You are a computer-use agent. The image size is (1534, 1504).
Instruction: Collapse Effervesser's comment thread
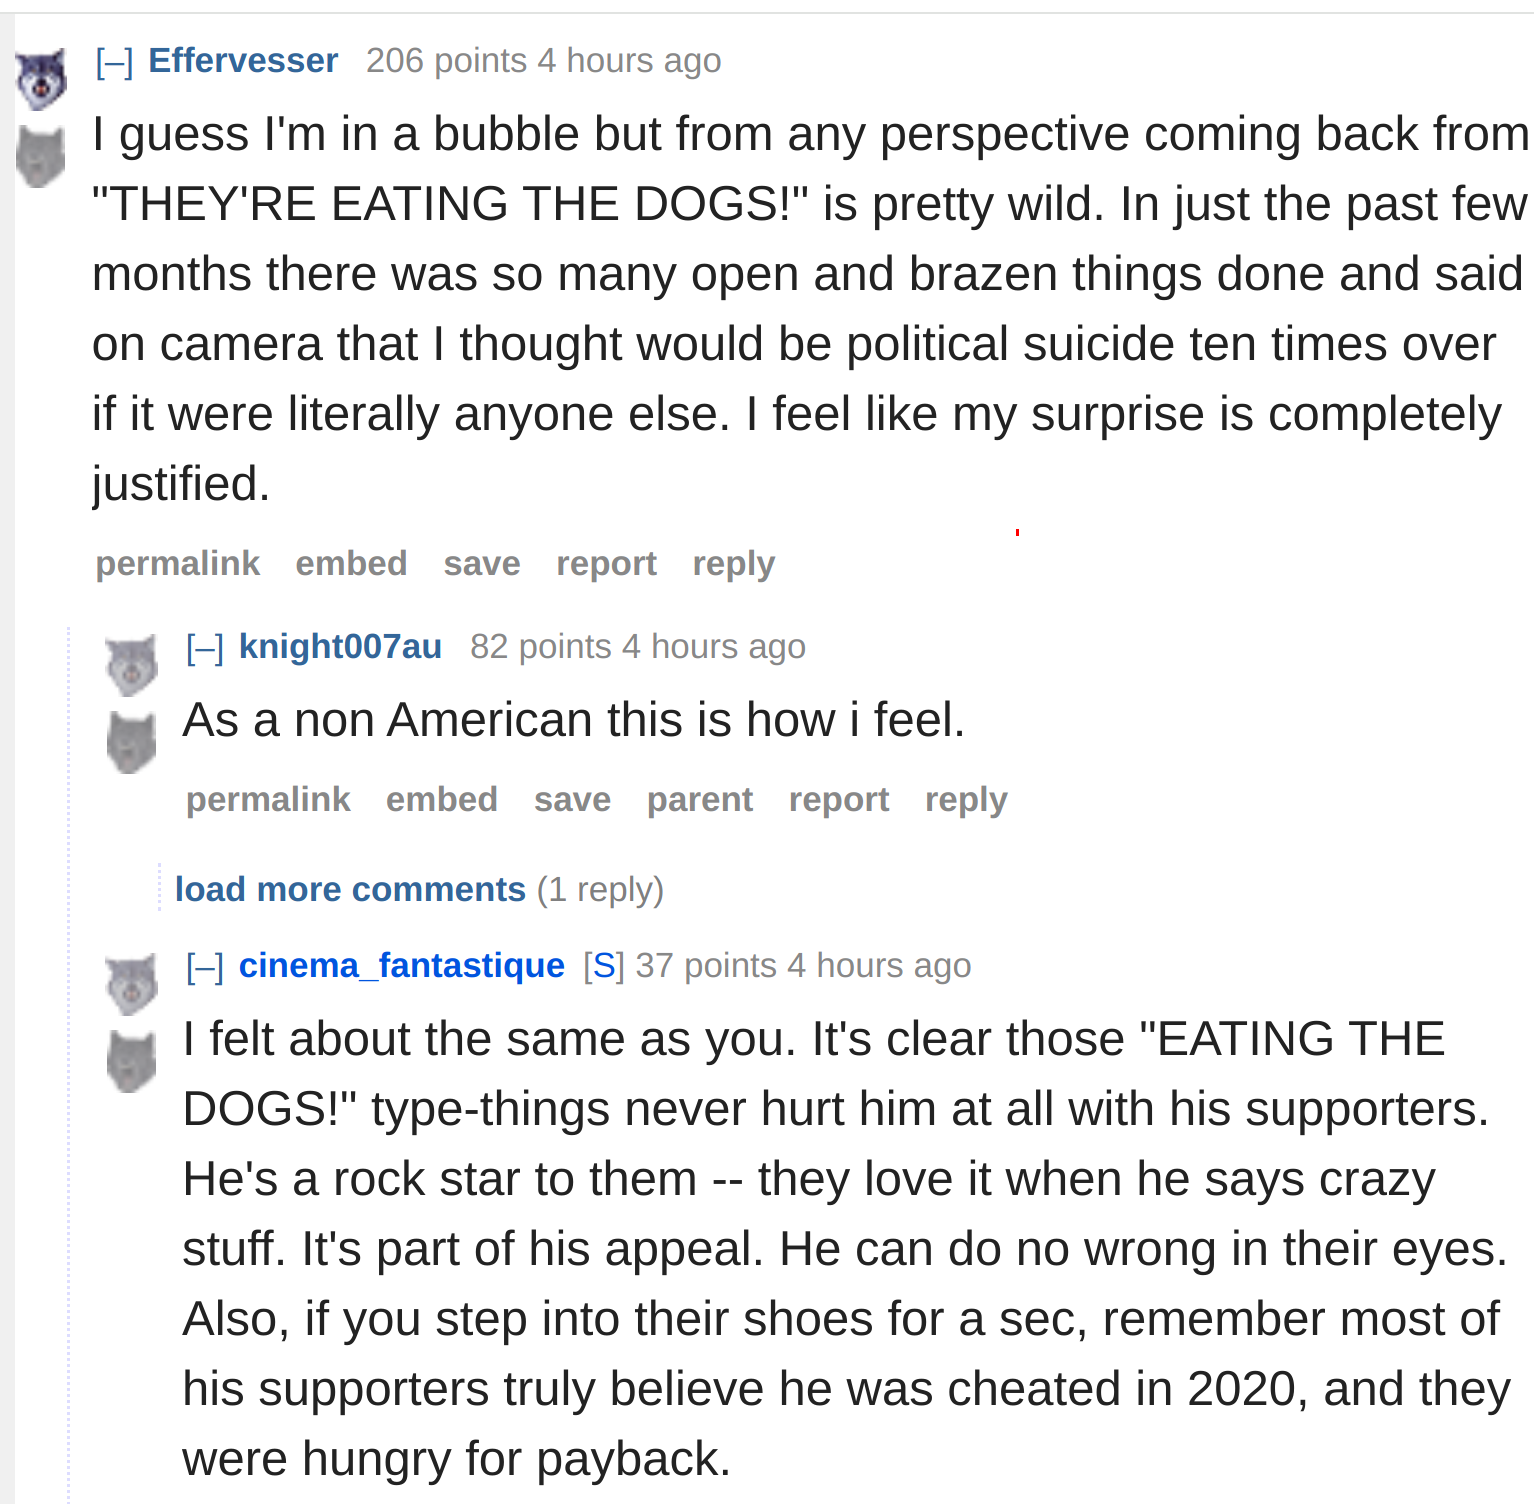pos(114,62)
